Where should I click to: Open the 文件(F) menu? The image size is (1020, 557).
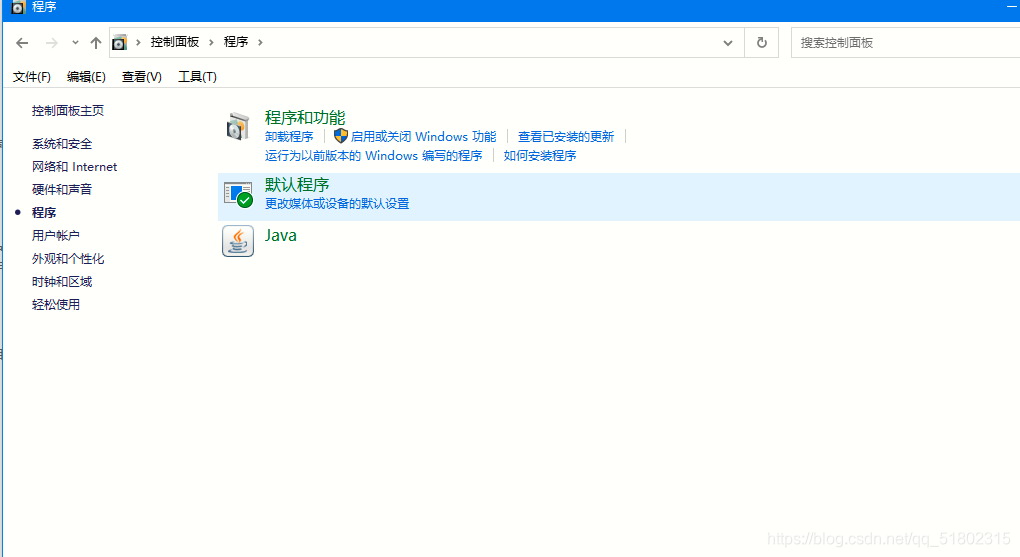click(32, 77)
